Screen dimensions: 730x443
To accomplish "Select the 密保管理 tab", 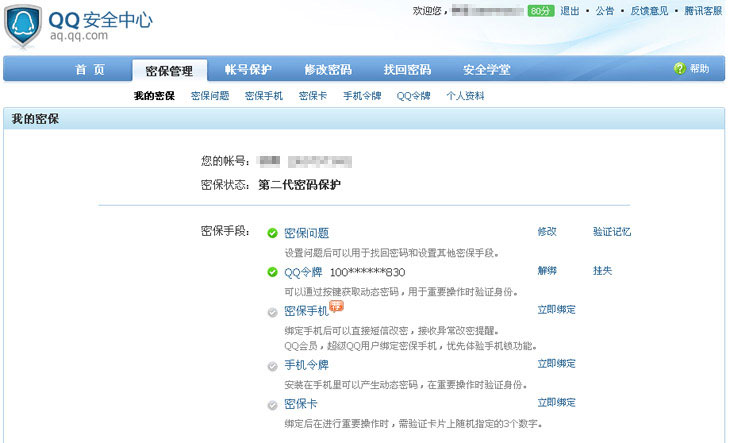I will pyautogui.click(x=169, y=71).
